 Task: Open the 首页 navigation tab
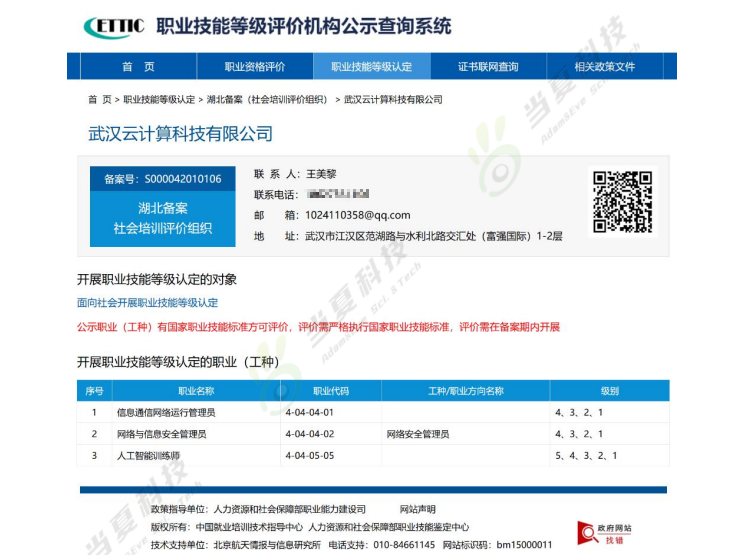point(138,67)
